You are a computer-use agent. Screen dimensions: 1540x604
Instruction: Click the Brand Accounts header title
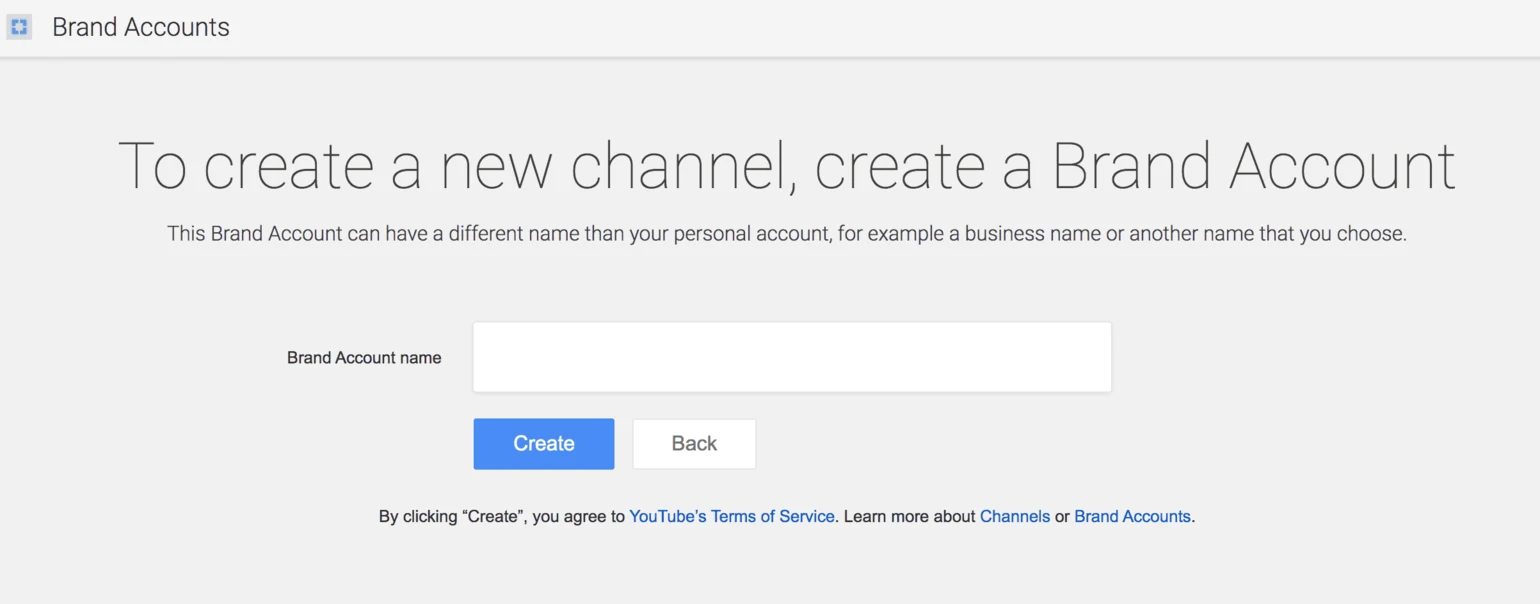pos(141,27)
